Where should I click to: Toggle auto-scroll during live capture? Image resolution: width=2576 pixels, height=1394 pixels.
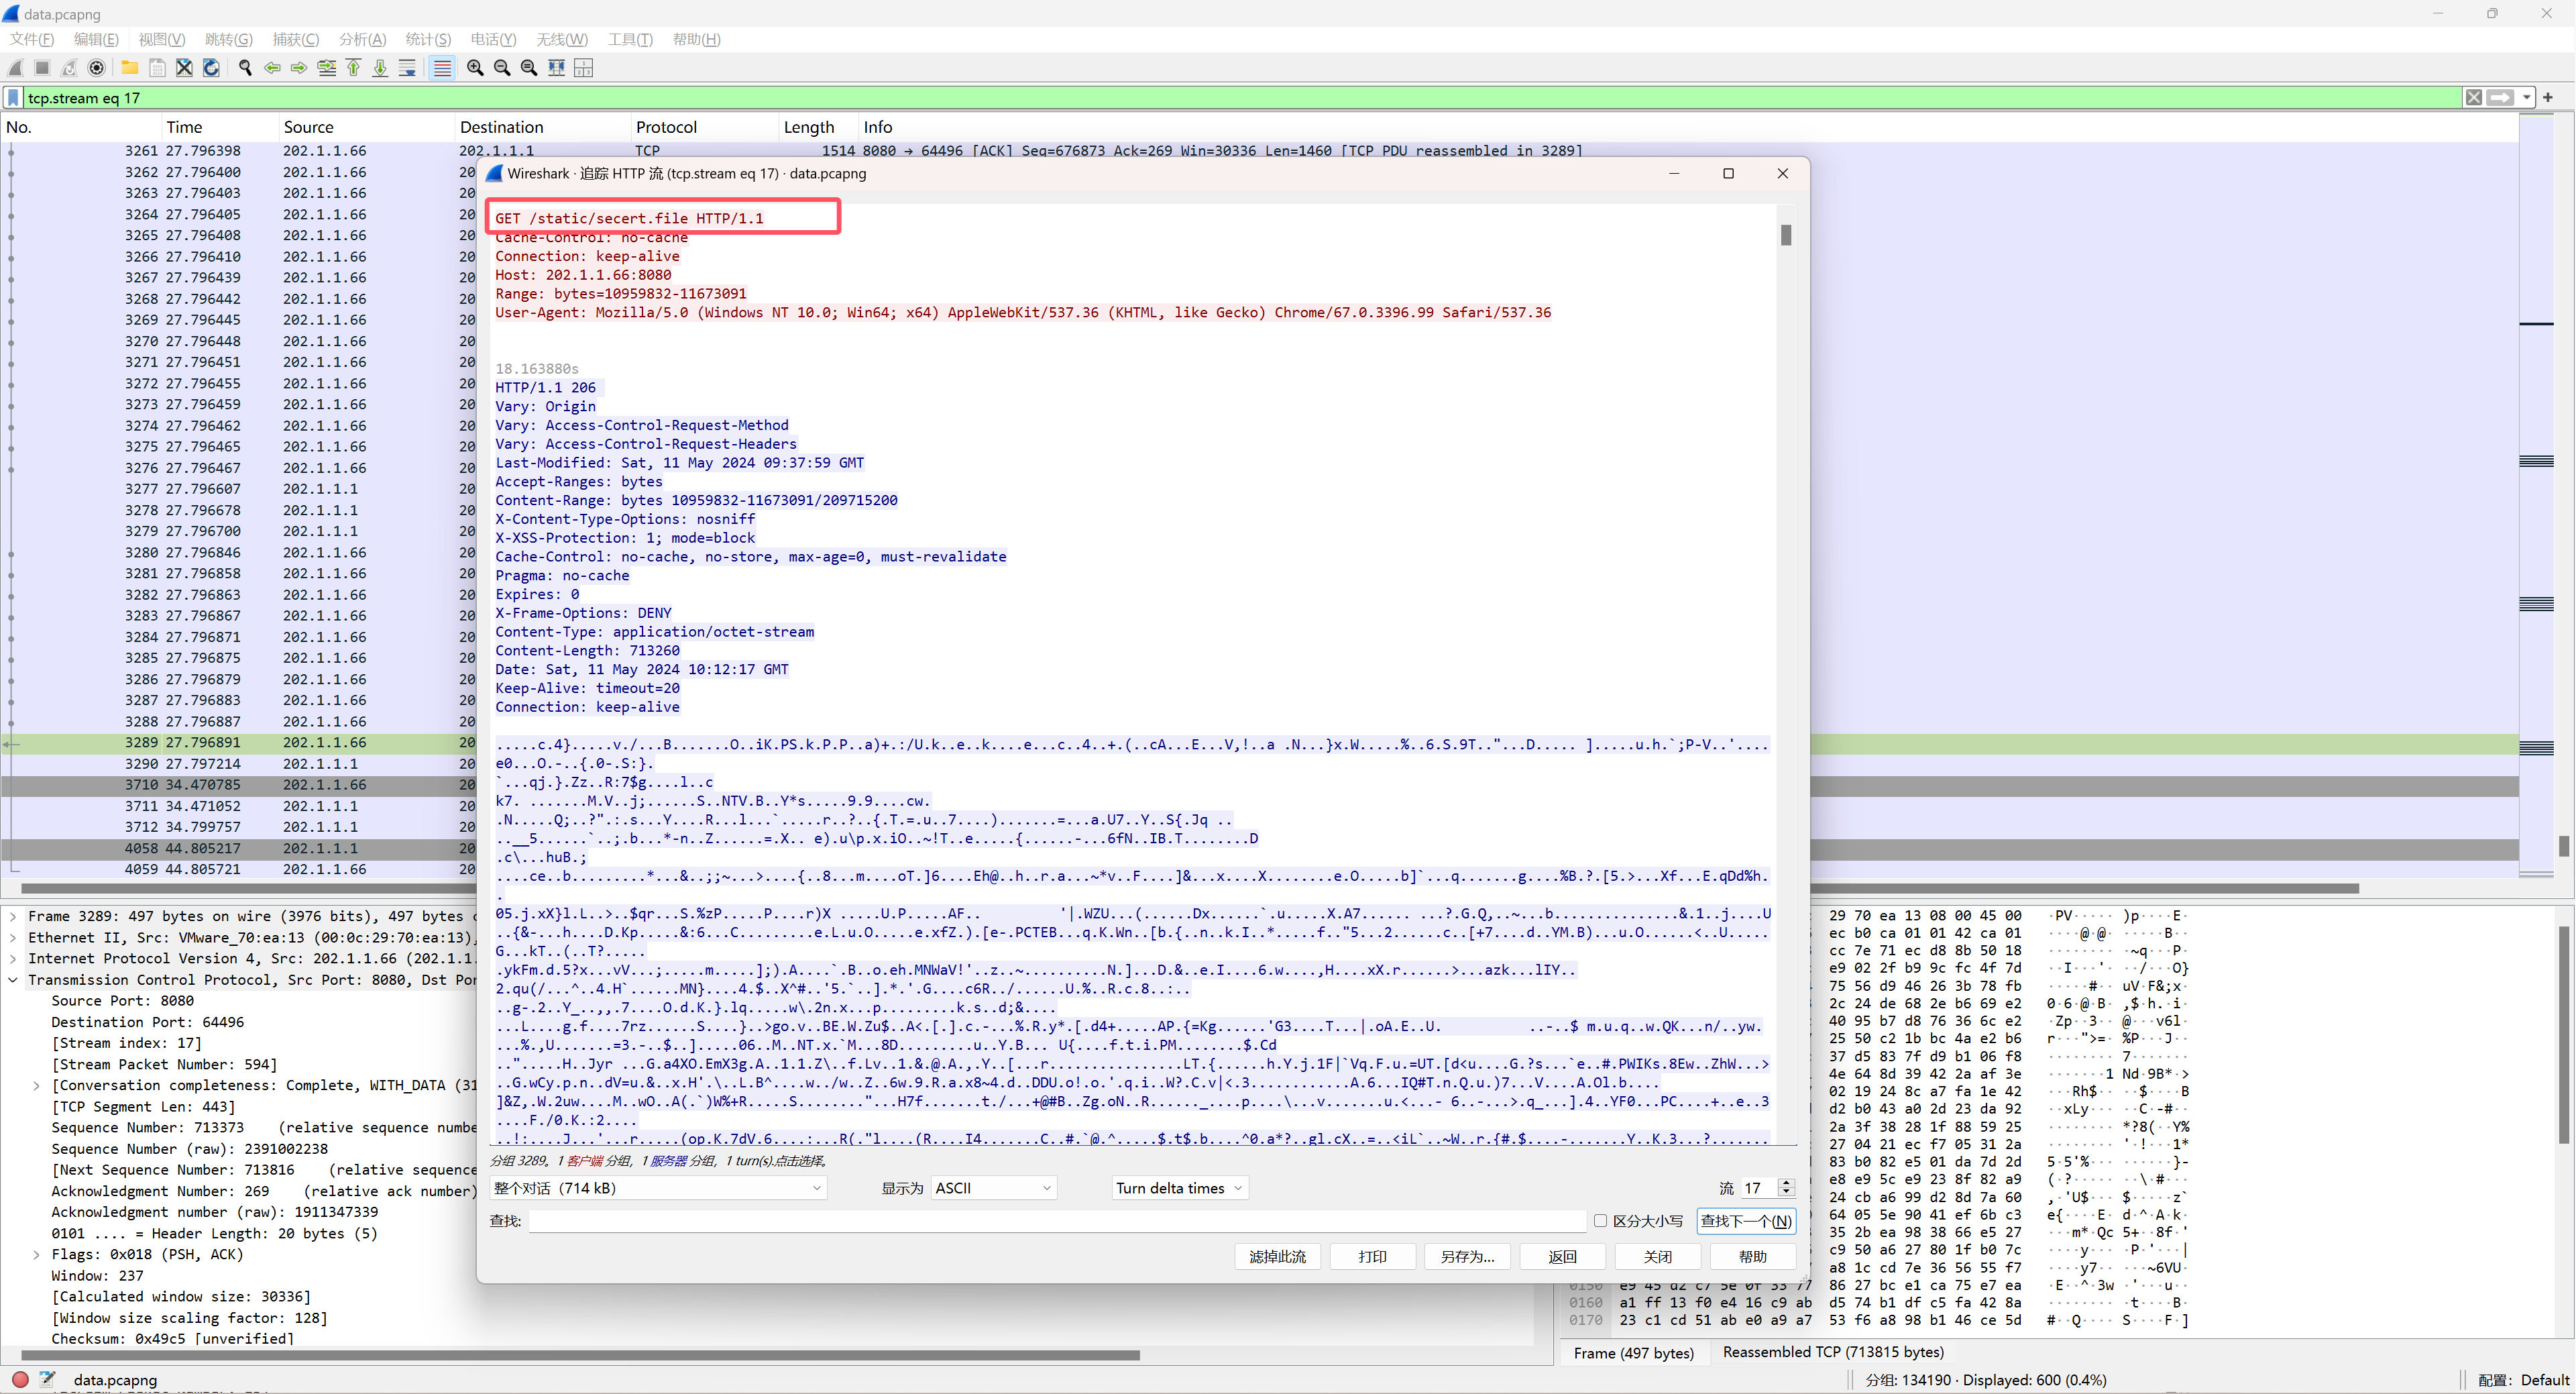point(408,68)
